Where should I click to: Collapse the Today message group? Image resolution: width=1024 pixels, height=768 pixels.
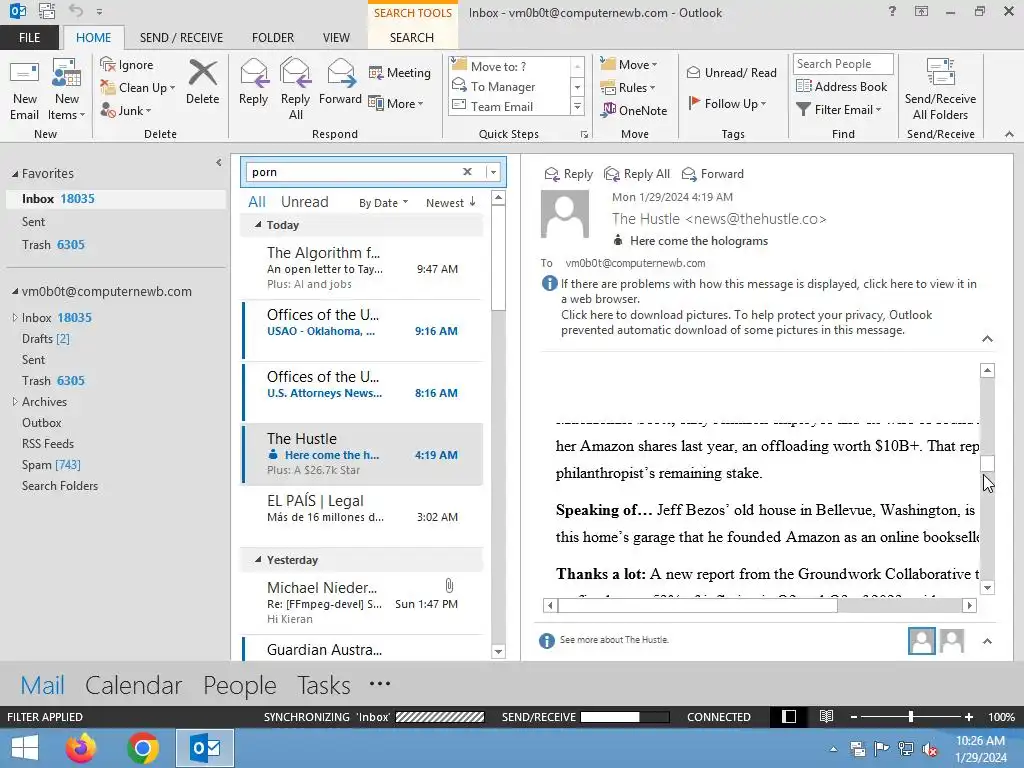tap(258, 225)
